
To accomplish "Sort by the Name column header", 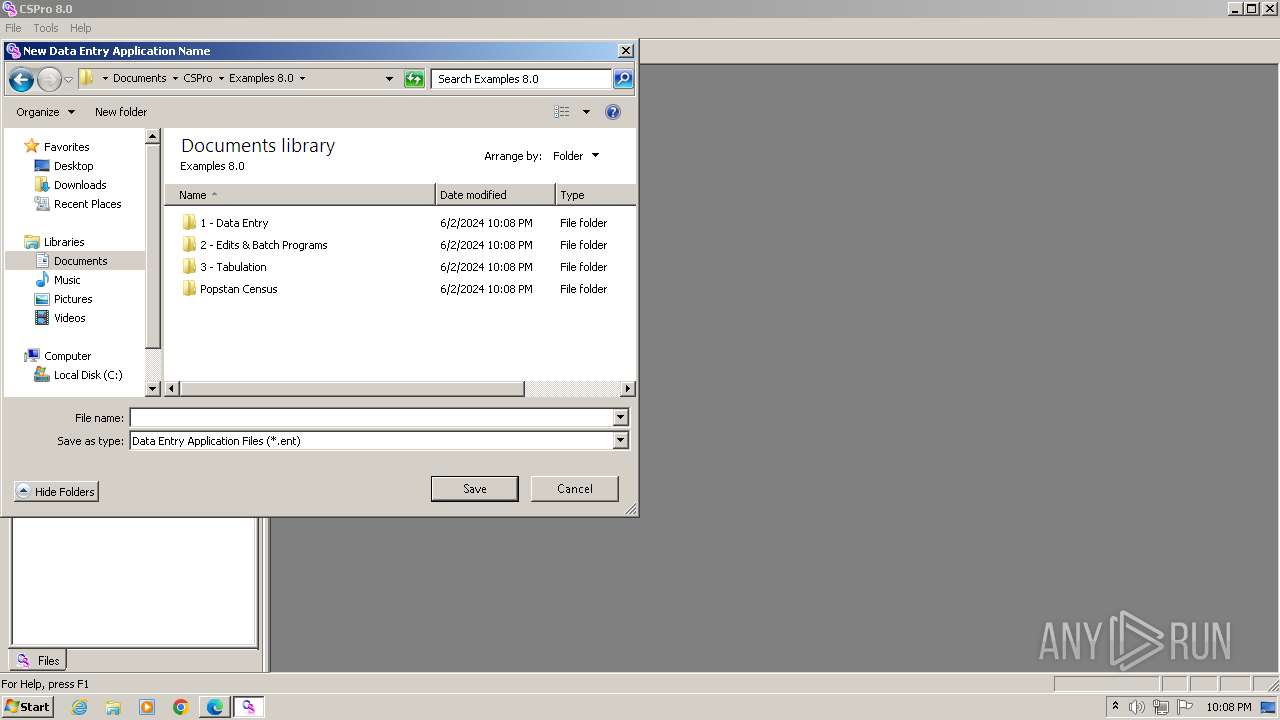I will coord(300,195).
